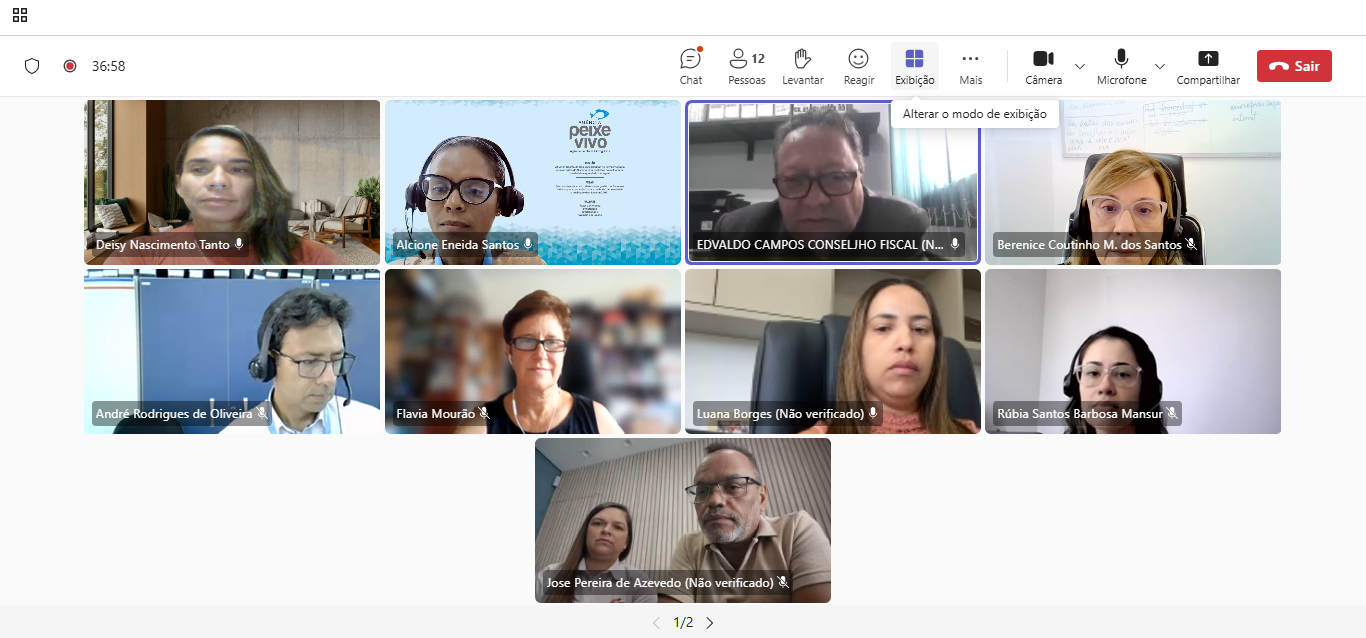
Task: Open the Chat panel
Action: [690, 66]
